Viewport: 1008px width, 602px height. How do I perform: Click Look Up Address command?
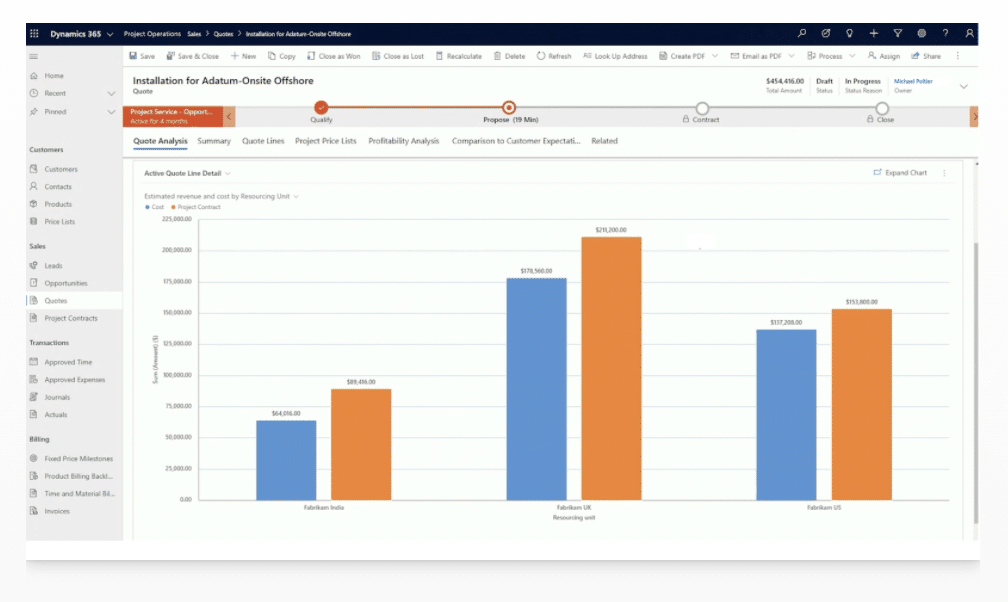click(x=615, y=56)
